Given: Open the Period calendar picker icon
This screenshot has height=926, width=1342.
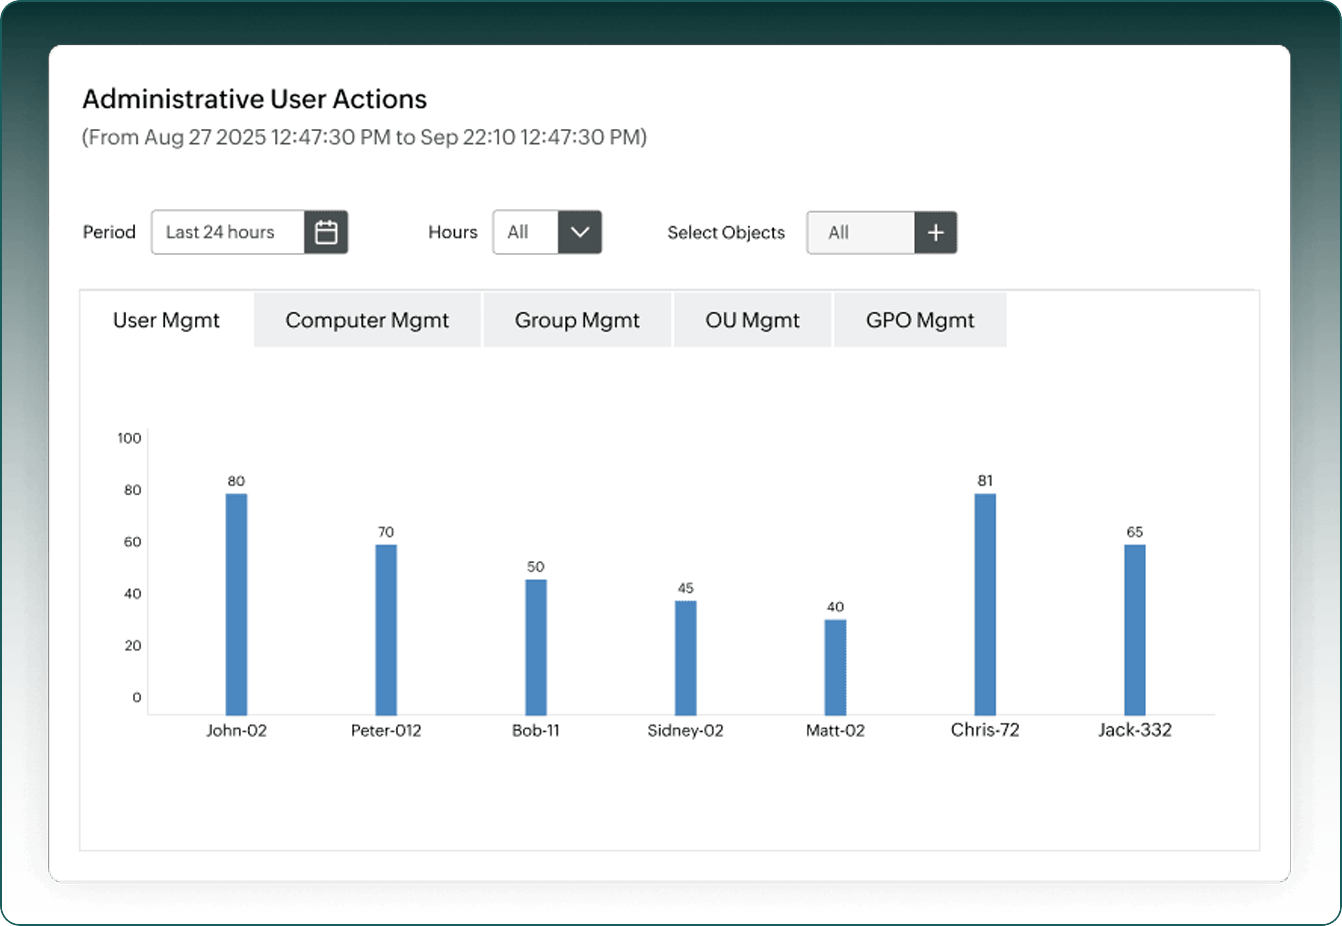Looking at the screenshot, I should coord(326,232).
